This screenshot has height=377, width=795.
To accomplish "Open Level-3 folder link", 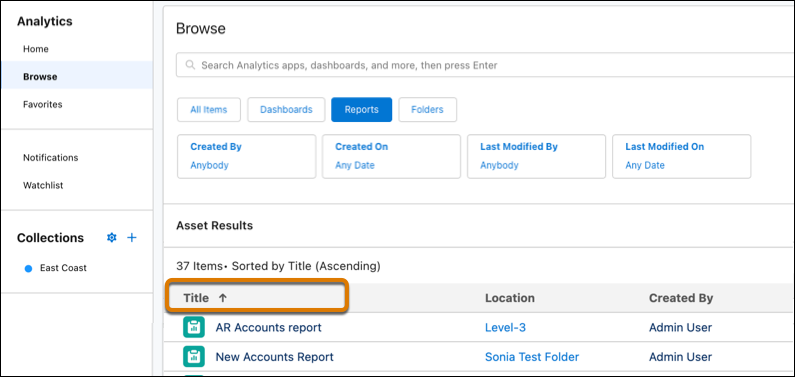I will [505, 327].
